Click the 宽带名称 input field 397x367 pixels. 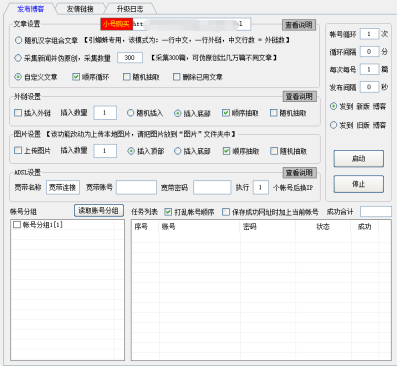63,187
